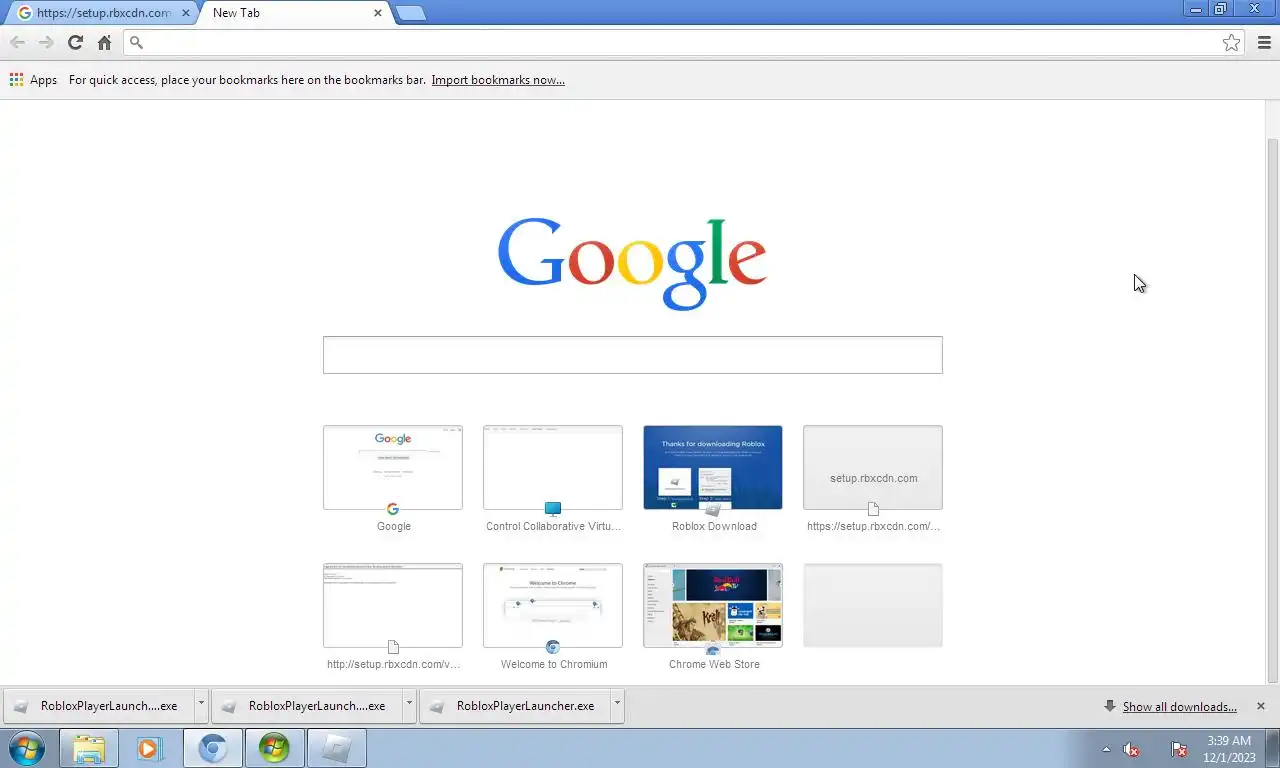Close the New Tab tab
The image size is (1280, 768).
coord(378,13)
